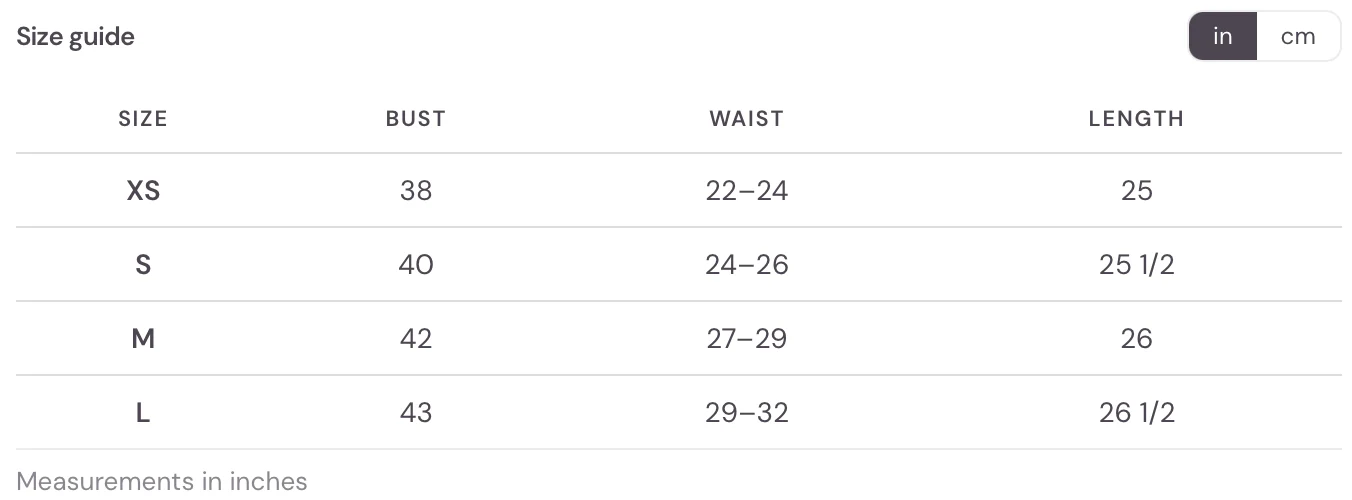Image resolution: width=1352 pixels, height=500 pixels.
Task: Click the Size guide heading
Action: click(x=76, y=37)
